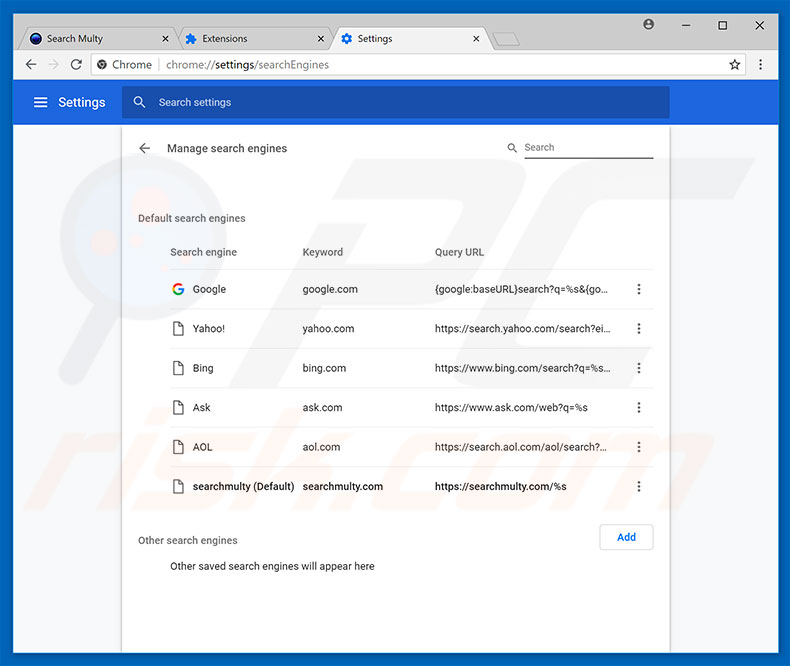Click the Chrome site info icon in address bar

(x=102, y=64)
